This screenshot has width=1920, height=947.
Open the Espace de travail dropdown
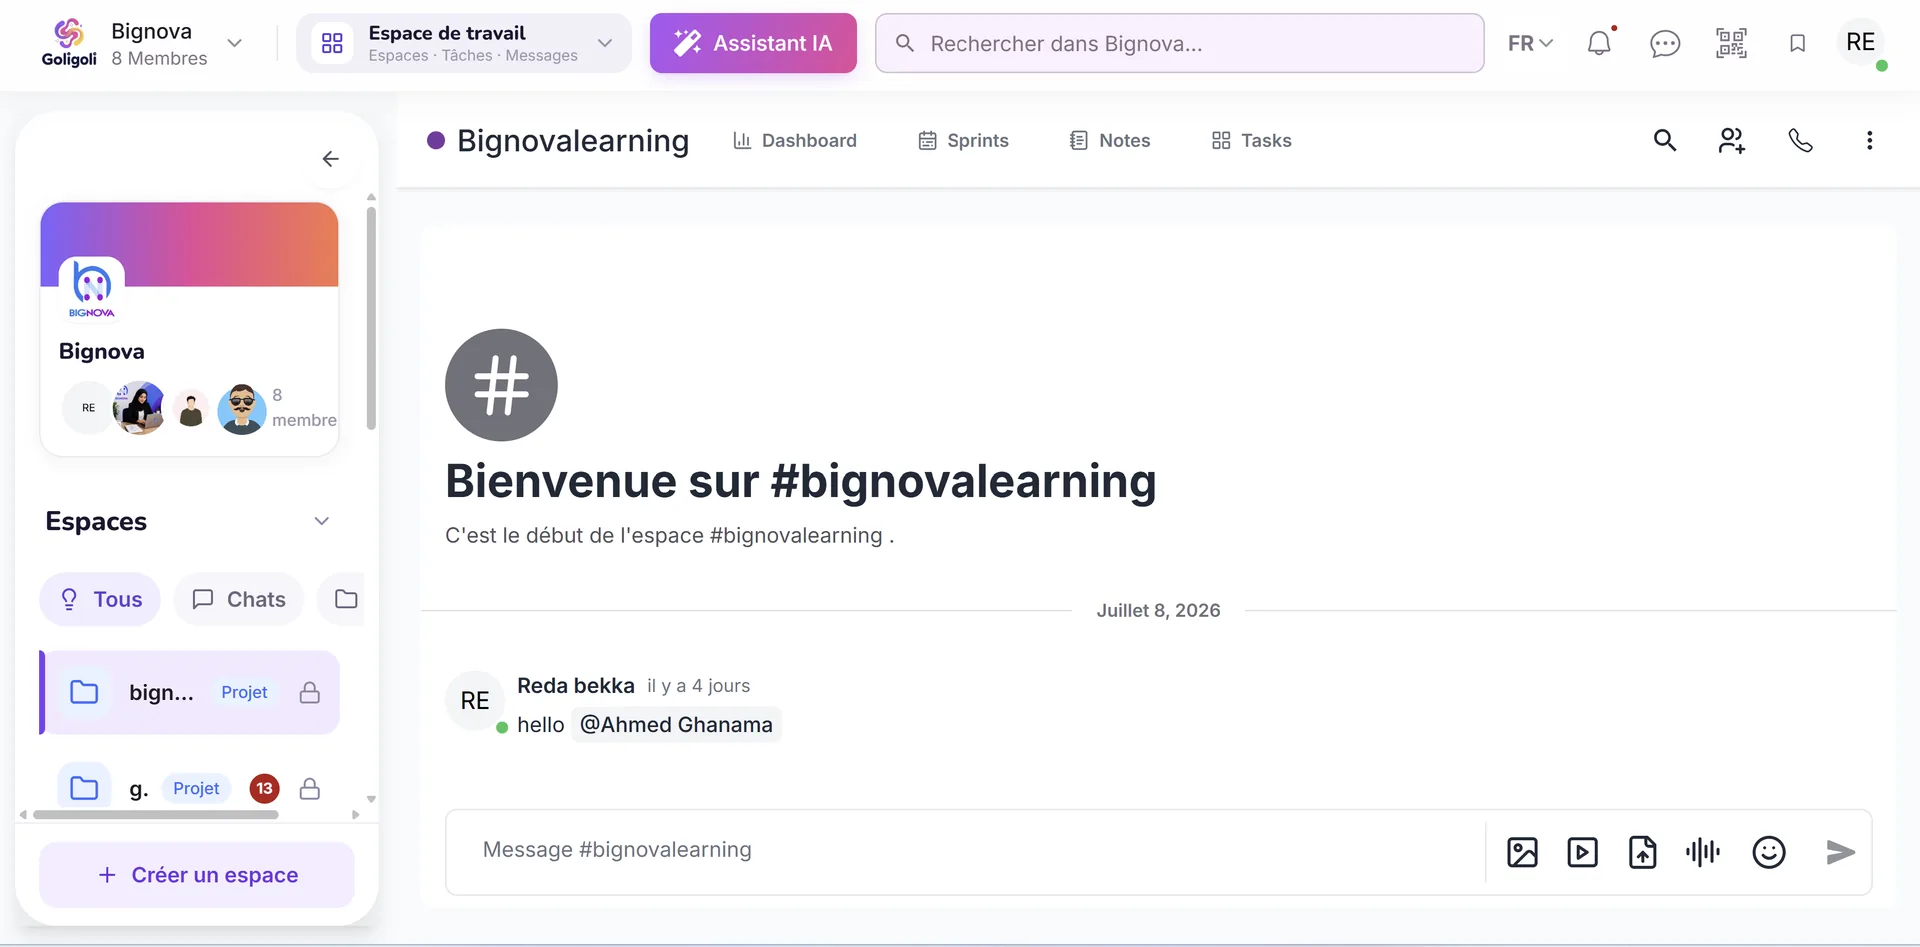(464, 43)
